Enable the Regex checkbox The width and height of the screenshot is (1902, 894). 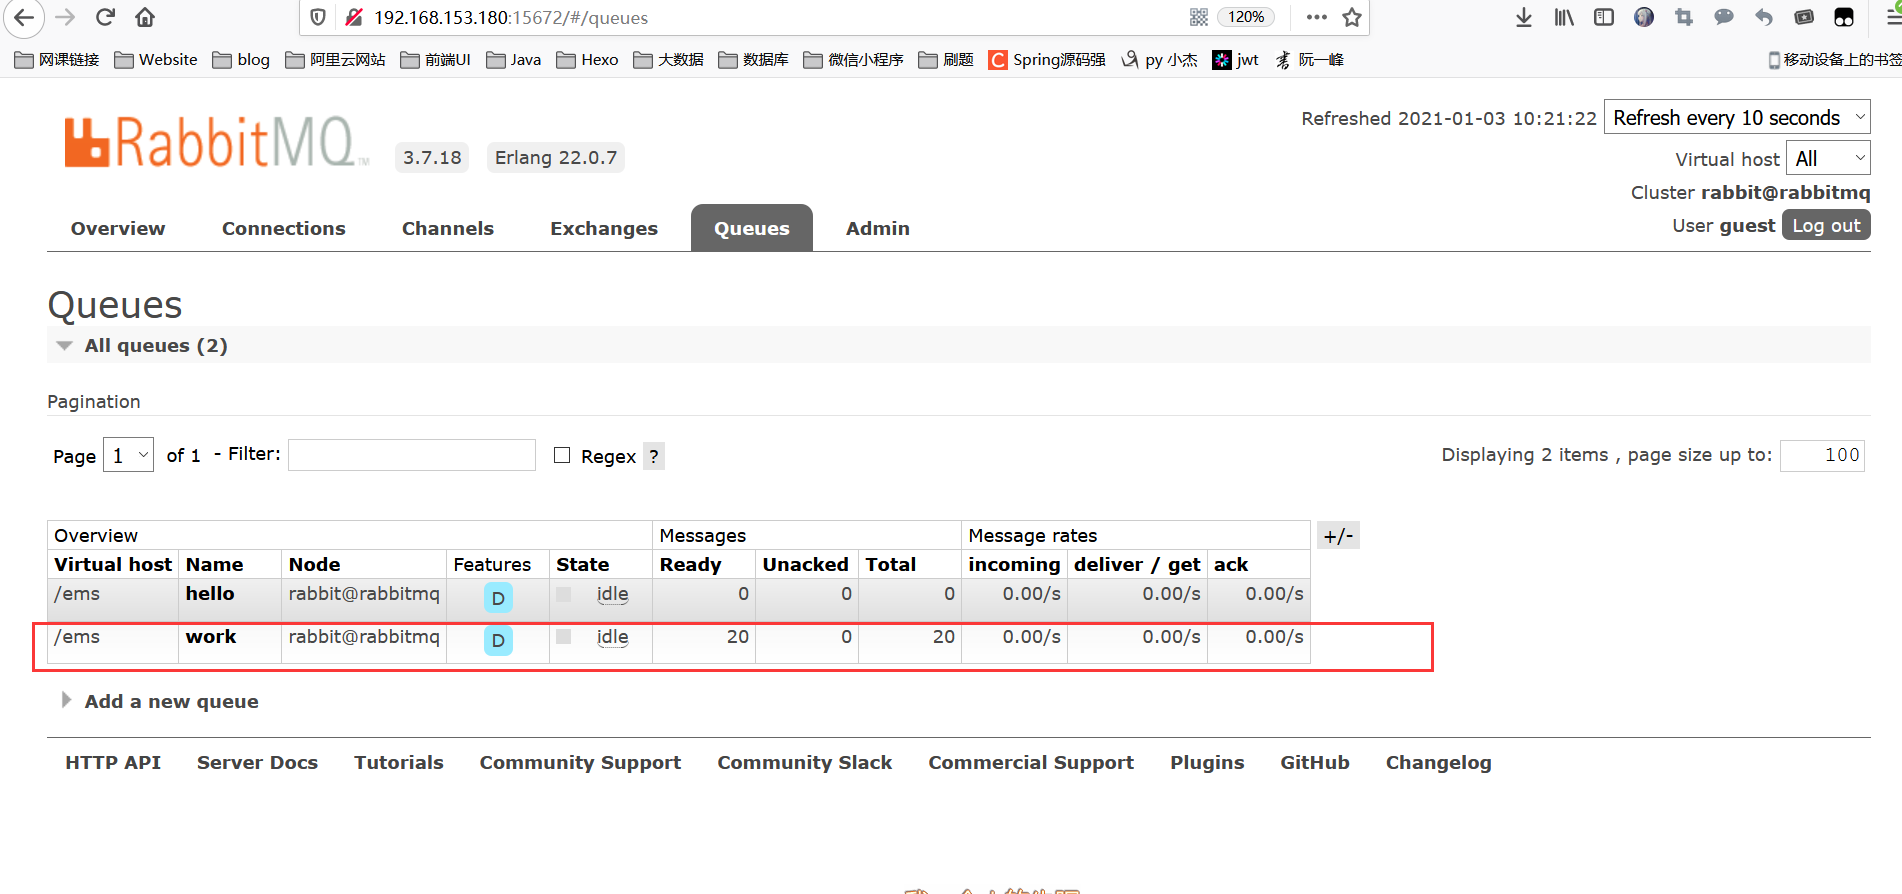pos(562,455)
